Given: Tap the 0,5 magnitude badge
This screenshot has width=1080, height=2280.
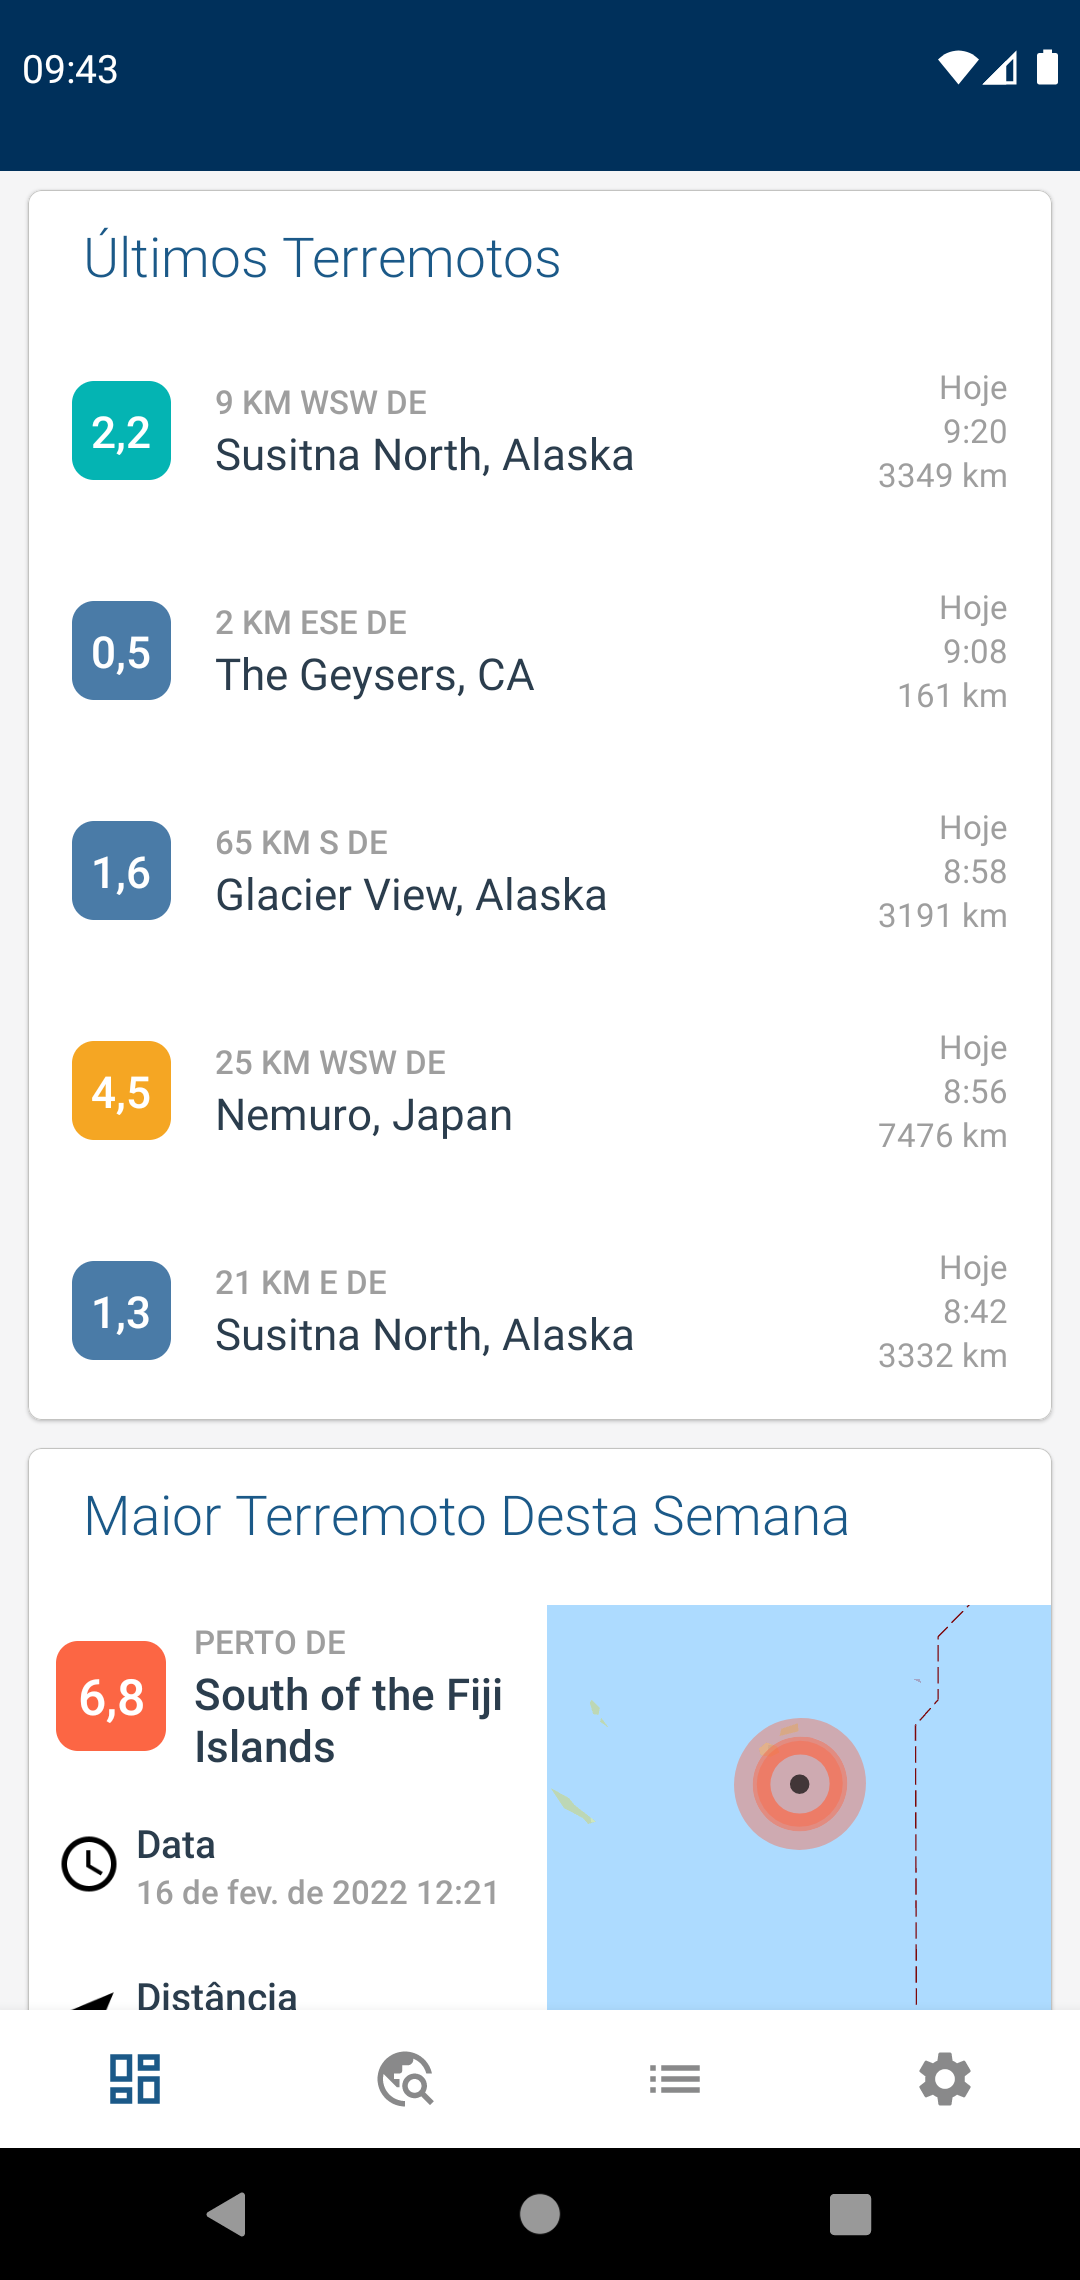Looking at the screenshot, I should (121, 651).
